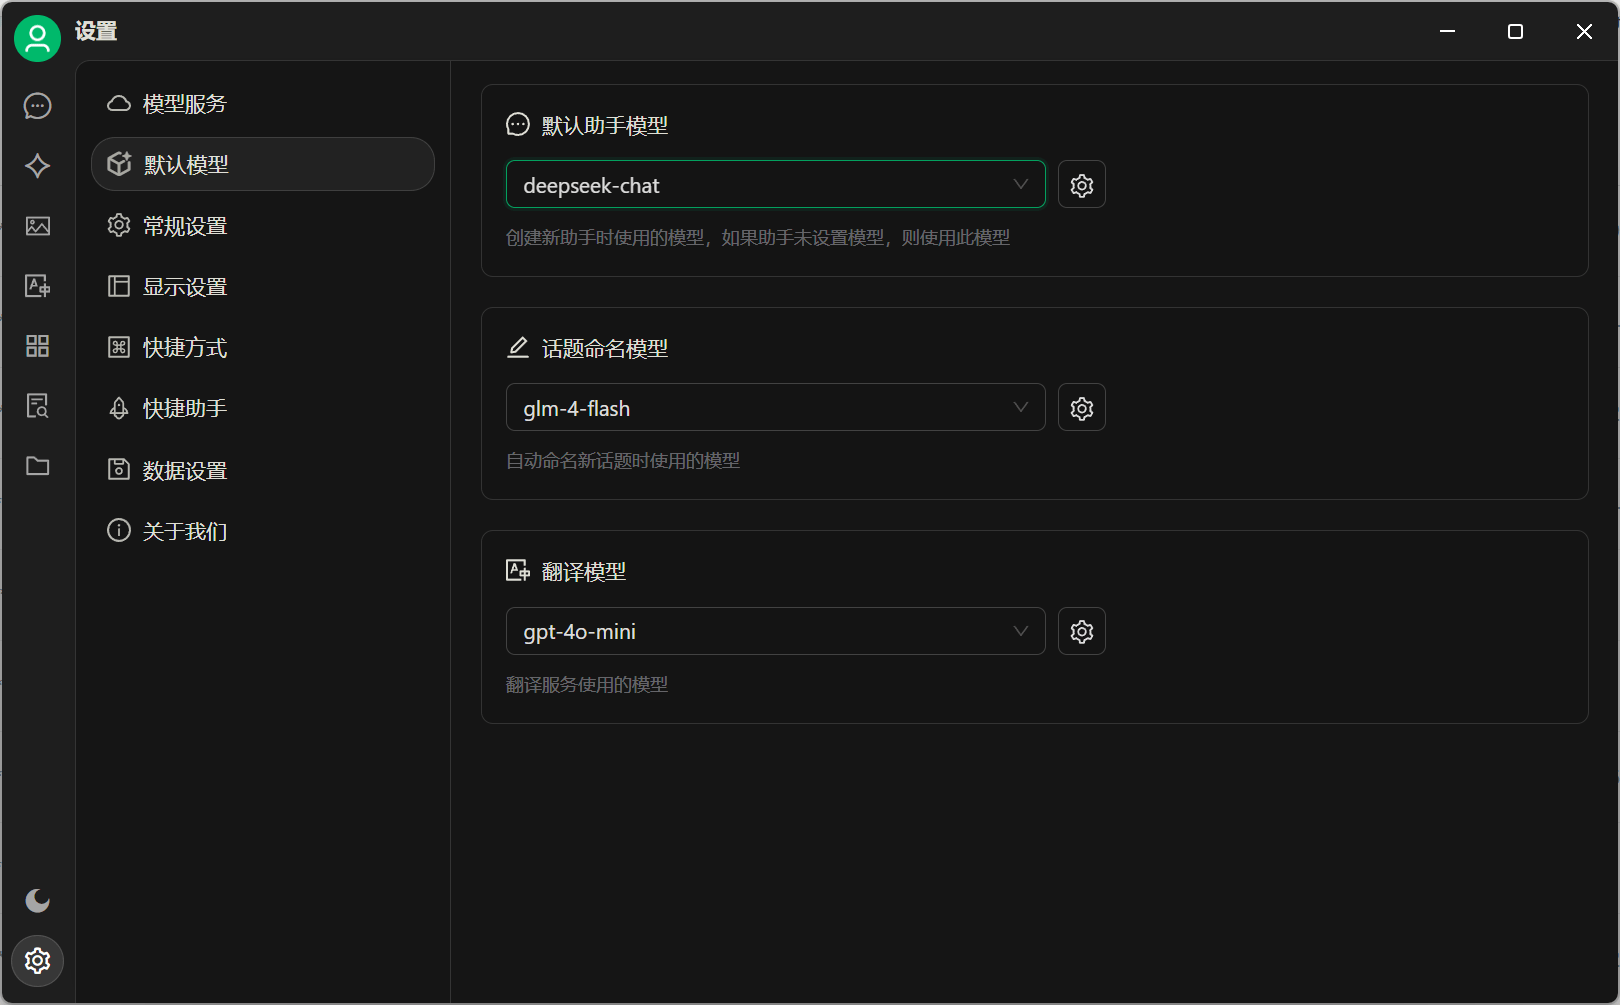Select 默认模型 menu item
The image size is (1620, 1005).
(263, 164)
